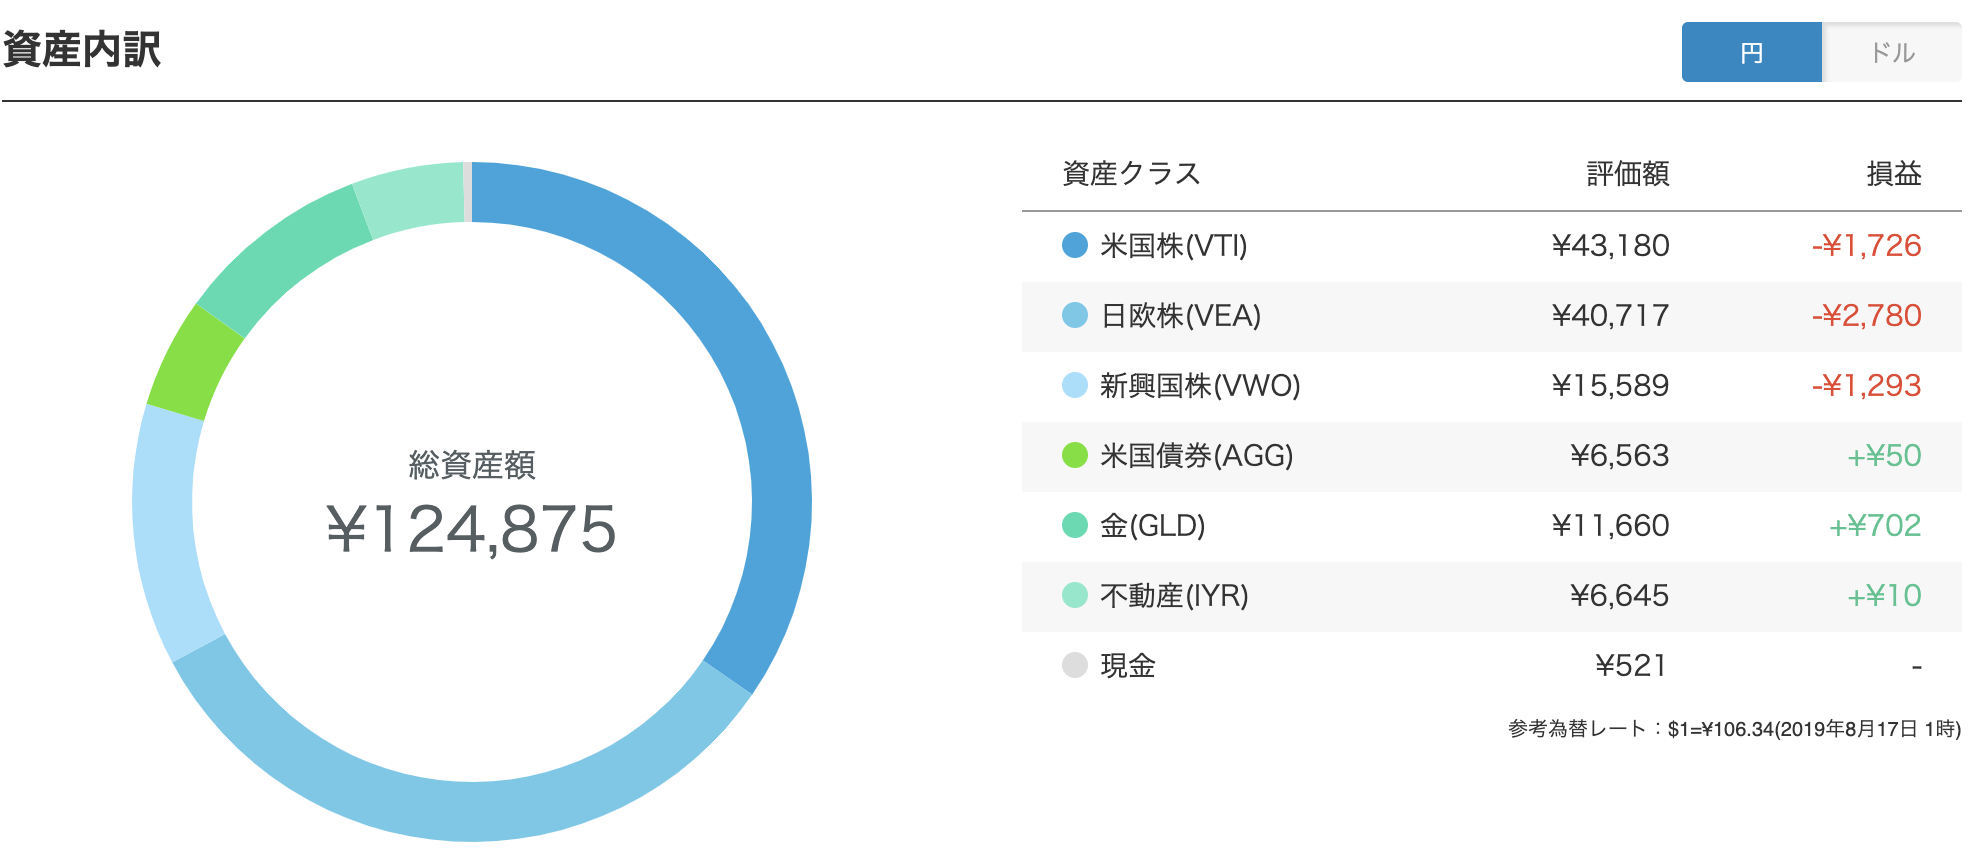Image resolution: width=1970 pixels, height=848 pixels.
Task: Click the teal GLD donut chart segment
Action: point(282,260)
